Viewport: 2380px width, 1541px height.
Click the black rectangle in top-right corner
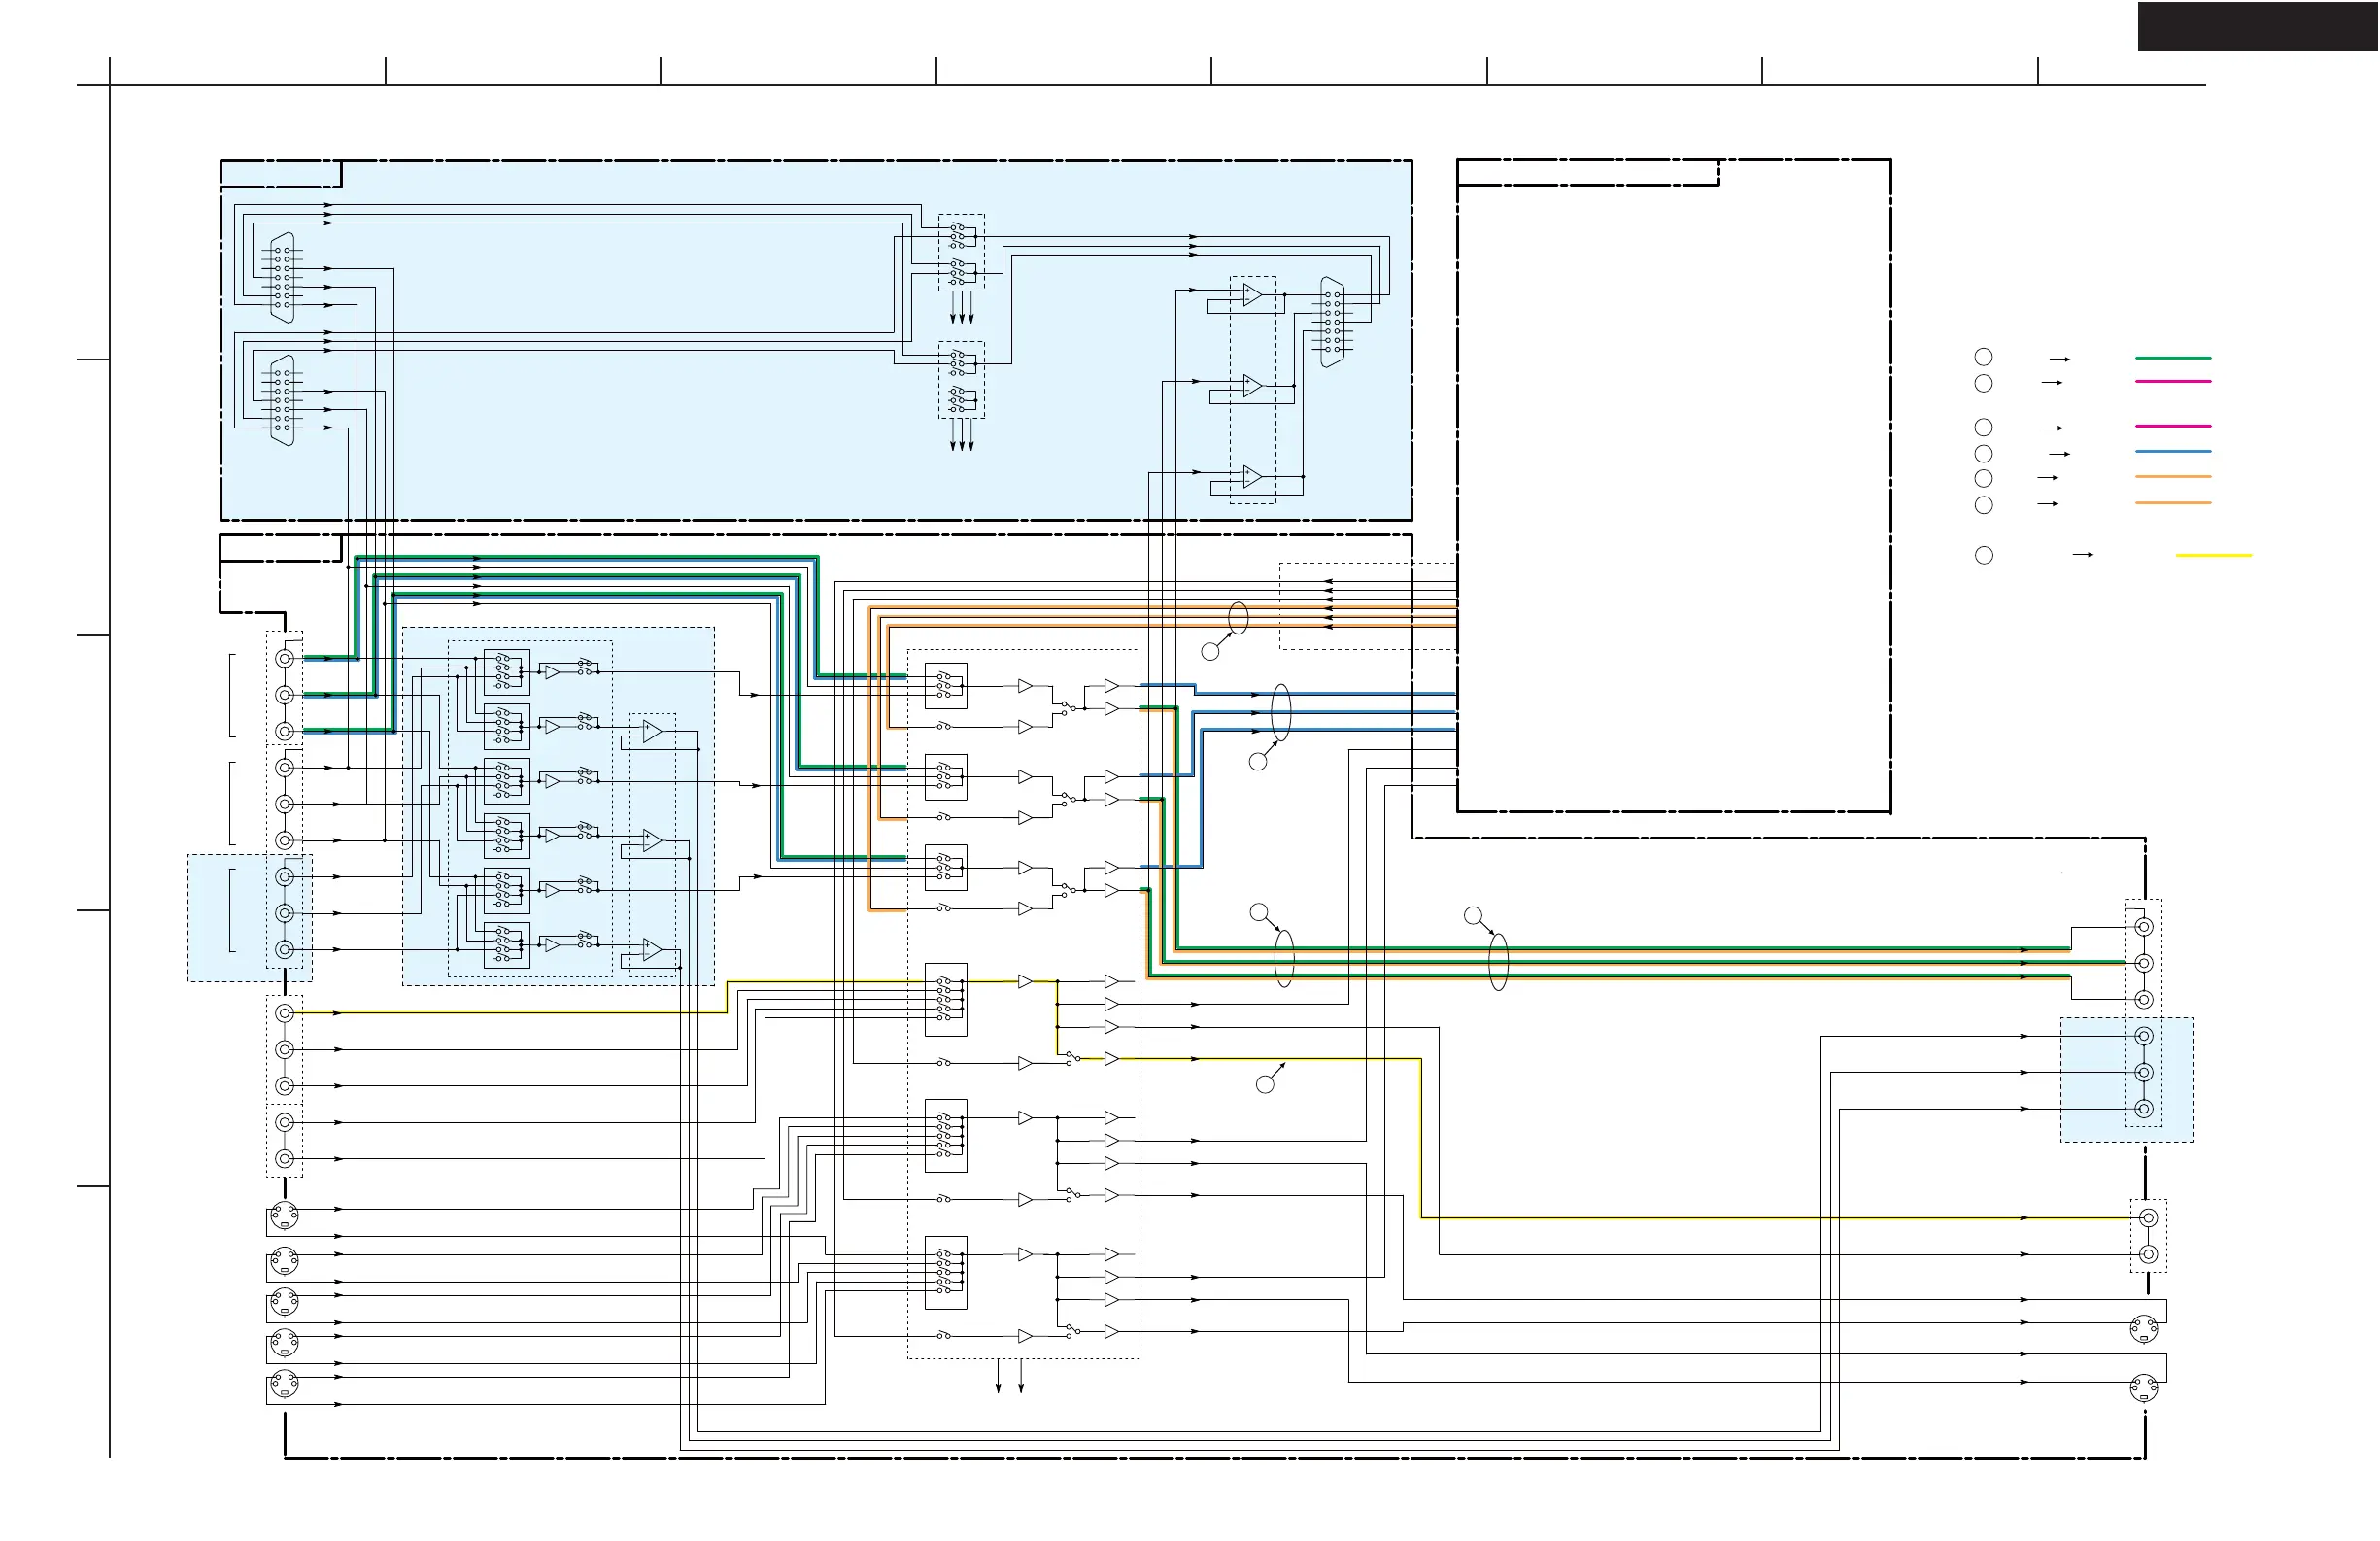pos(2257,26)
